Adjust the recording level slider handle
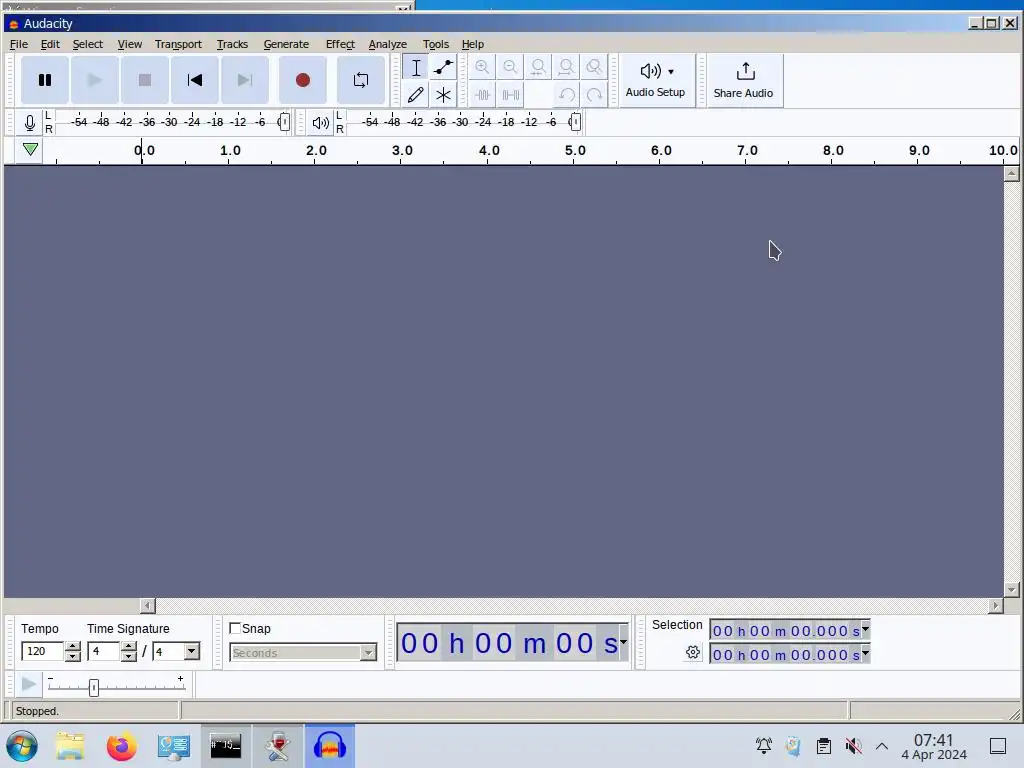 tap(283, 122)
